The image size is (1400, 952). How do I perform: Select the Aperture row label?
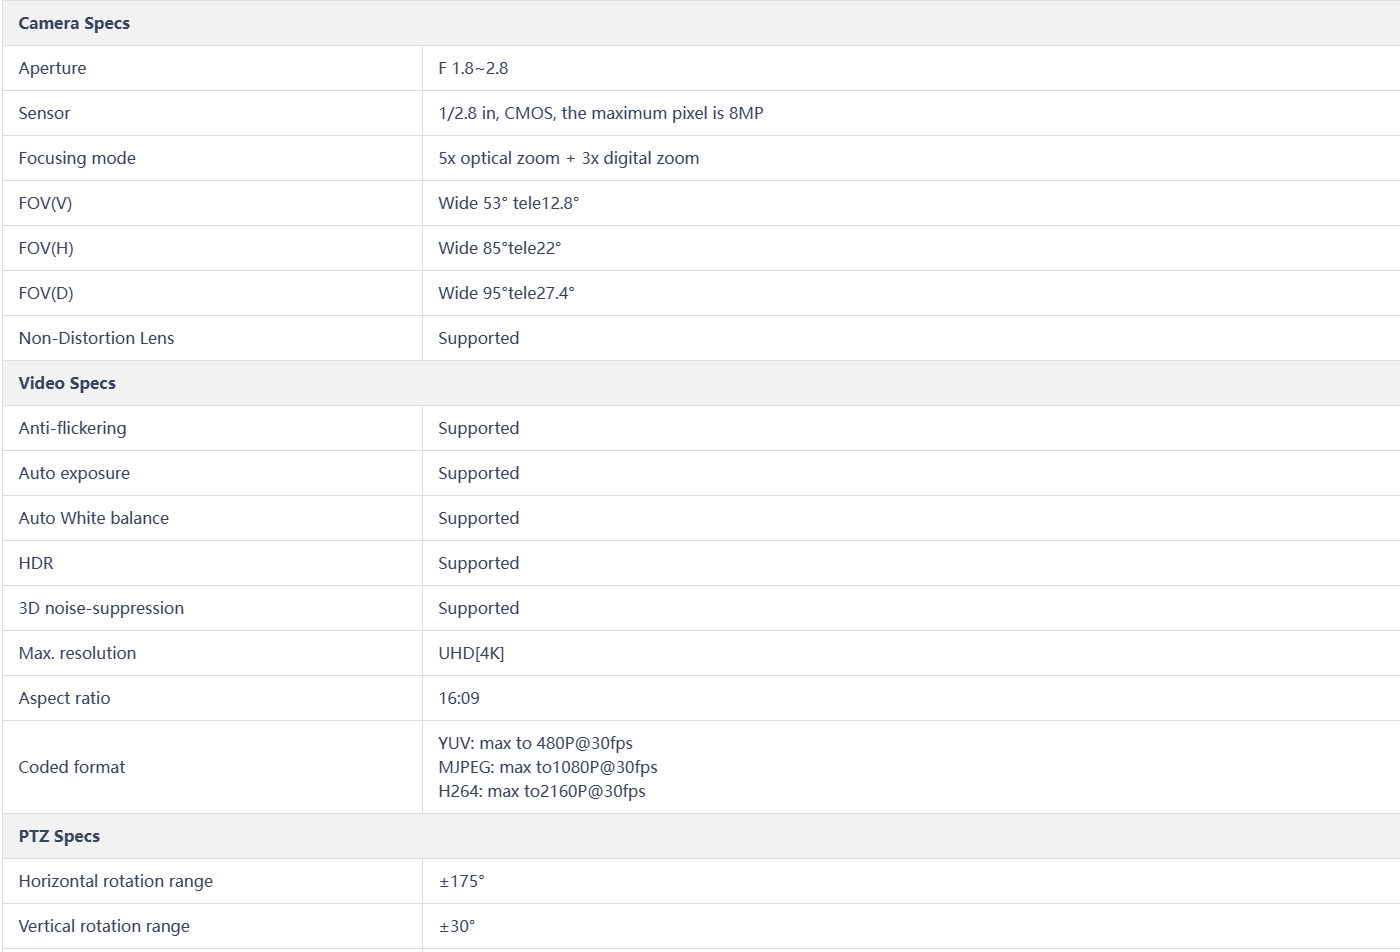(x=52, y=68)
